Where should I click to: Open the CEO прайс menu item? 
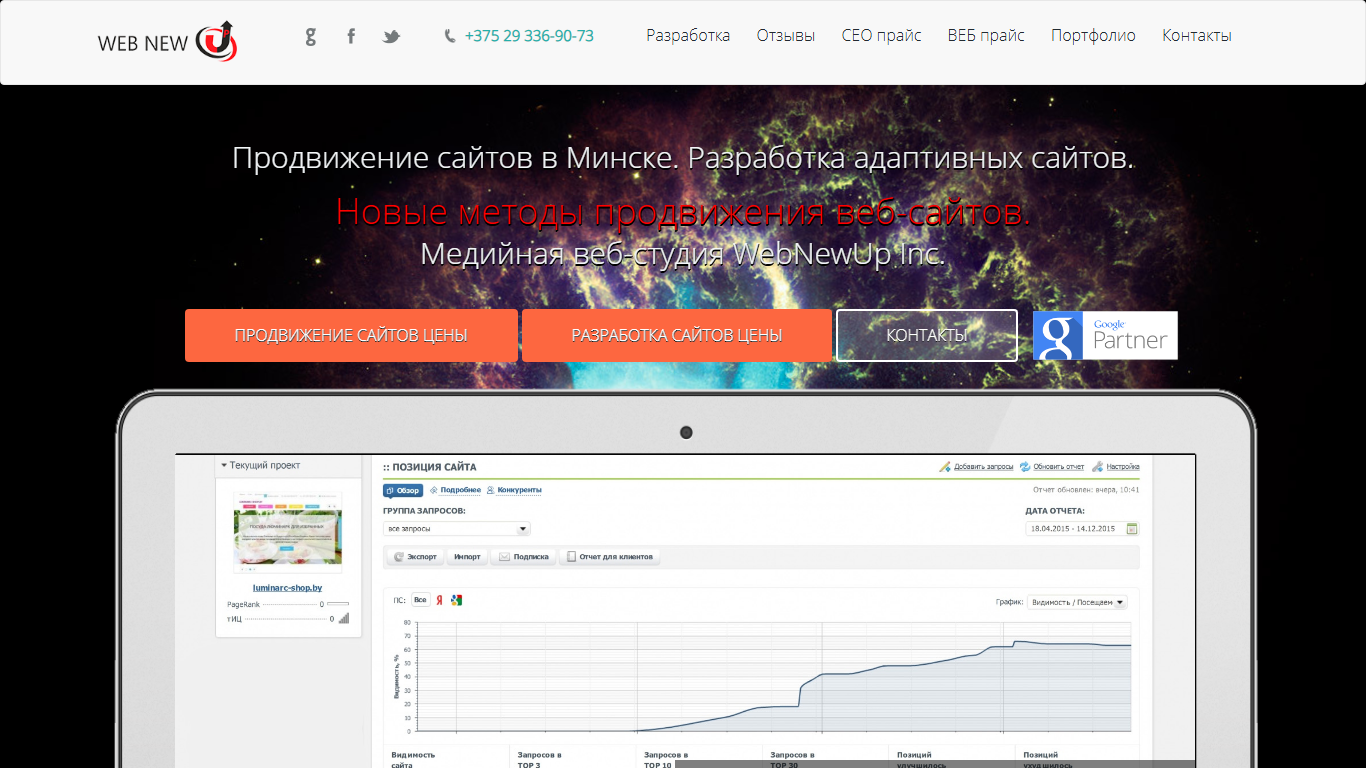pos(882,36)
